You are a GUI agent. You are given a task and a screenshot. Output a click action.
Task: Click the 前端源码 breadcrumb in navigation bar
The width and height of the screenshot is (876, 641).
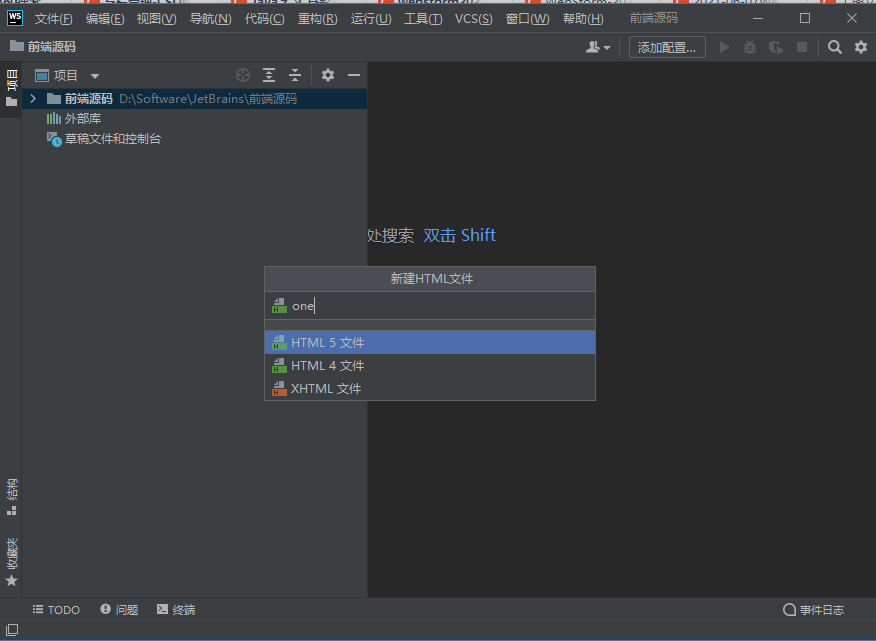coord(43,46)
